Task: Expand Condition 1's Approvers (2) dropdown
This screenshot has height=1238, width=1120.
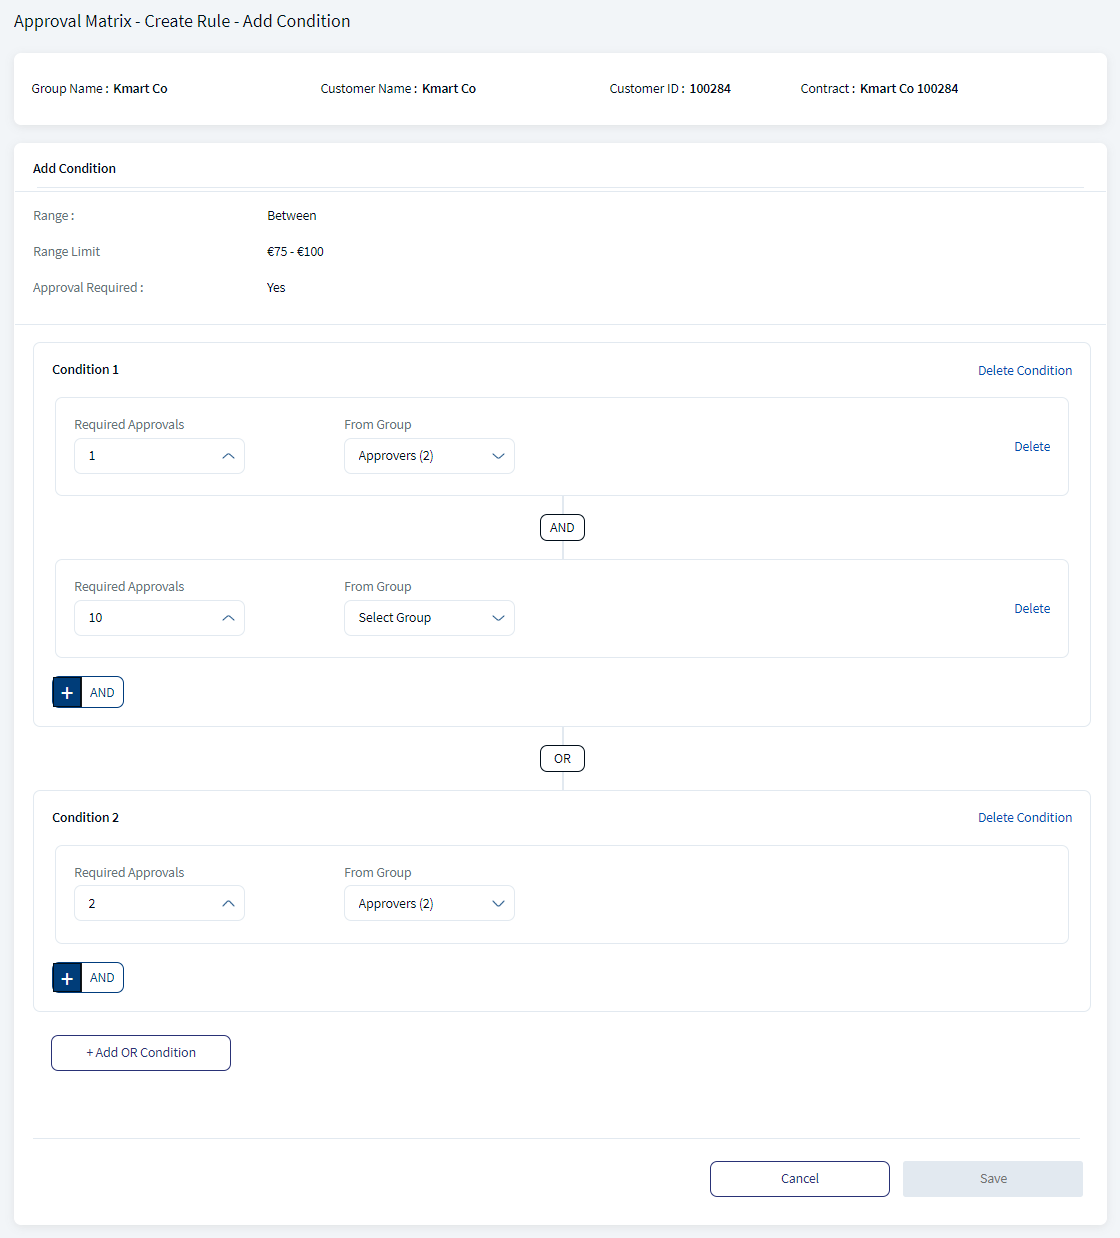Action: [x=429, y=456]
